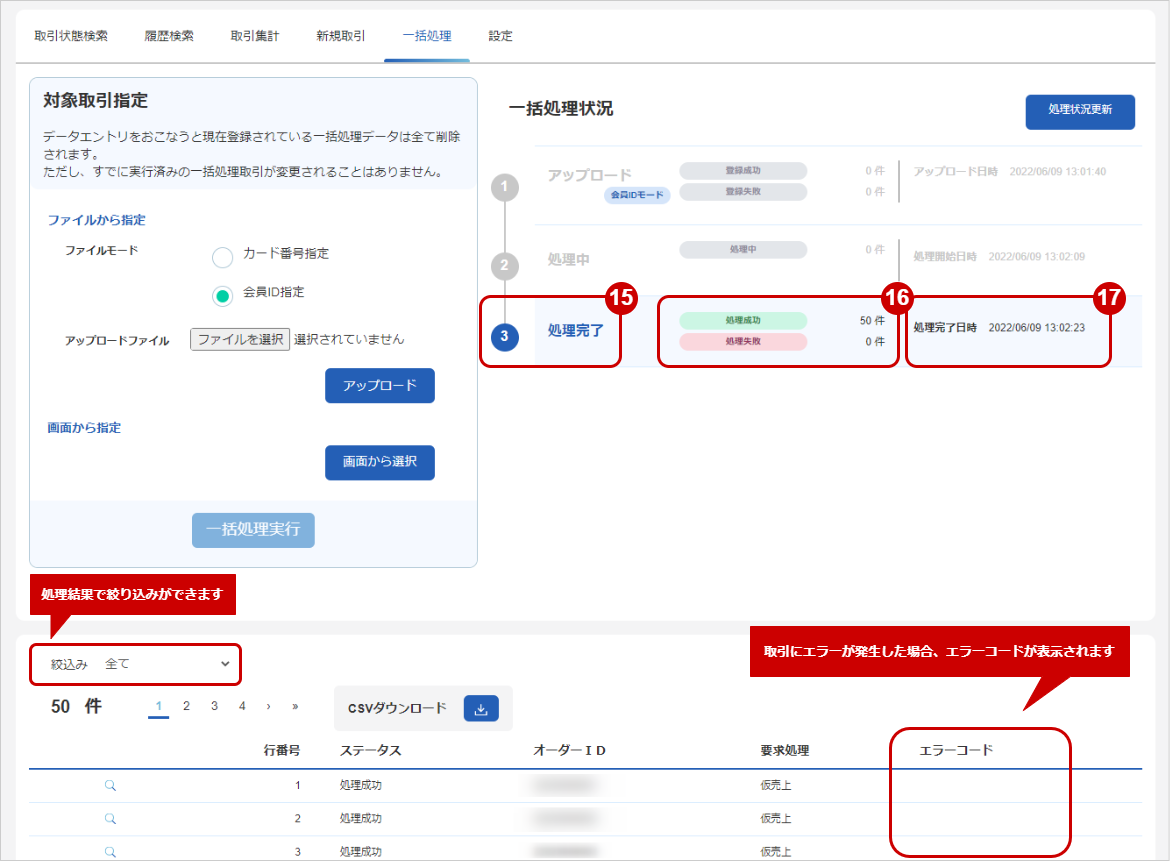Click 登録成功 status badge
The width and height of the screenshot is (1170, 861).
click(x=743, y=170)
